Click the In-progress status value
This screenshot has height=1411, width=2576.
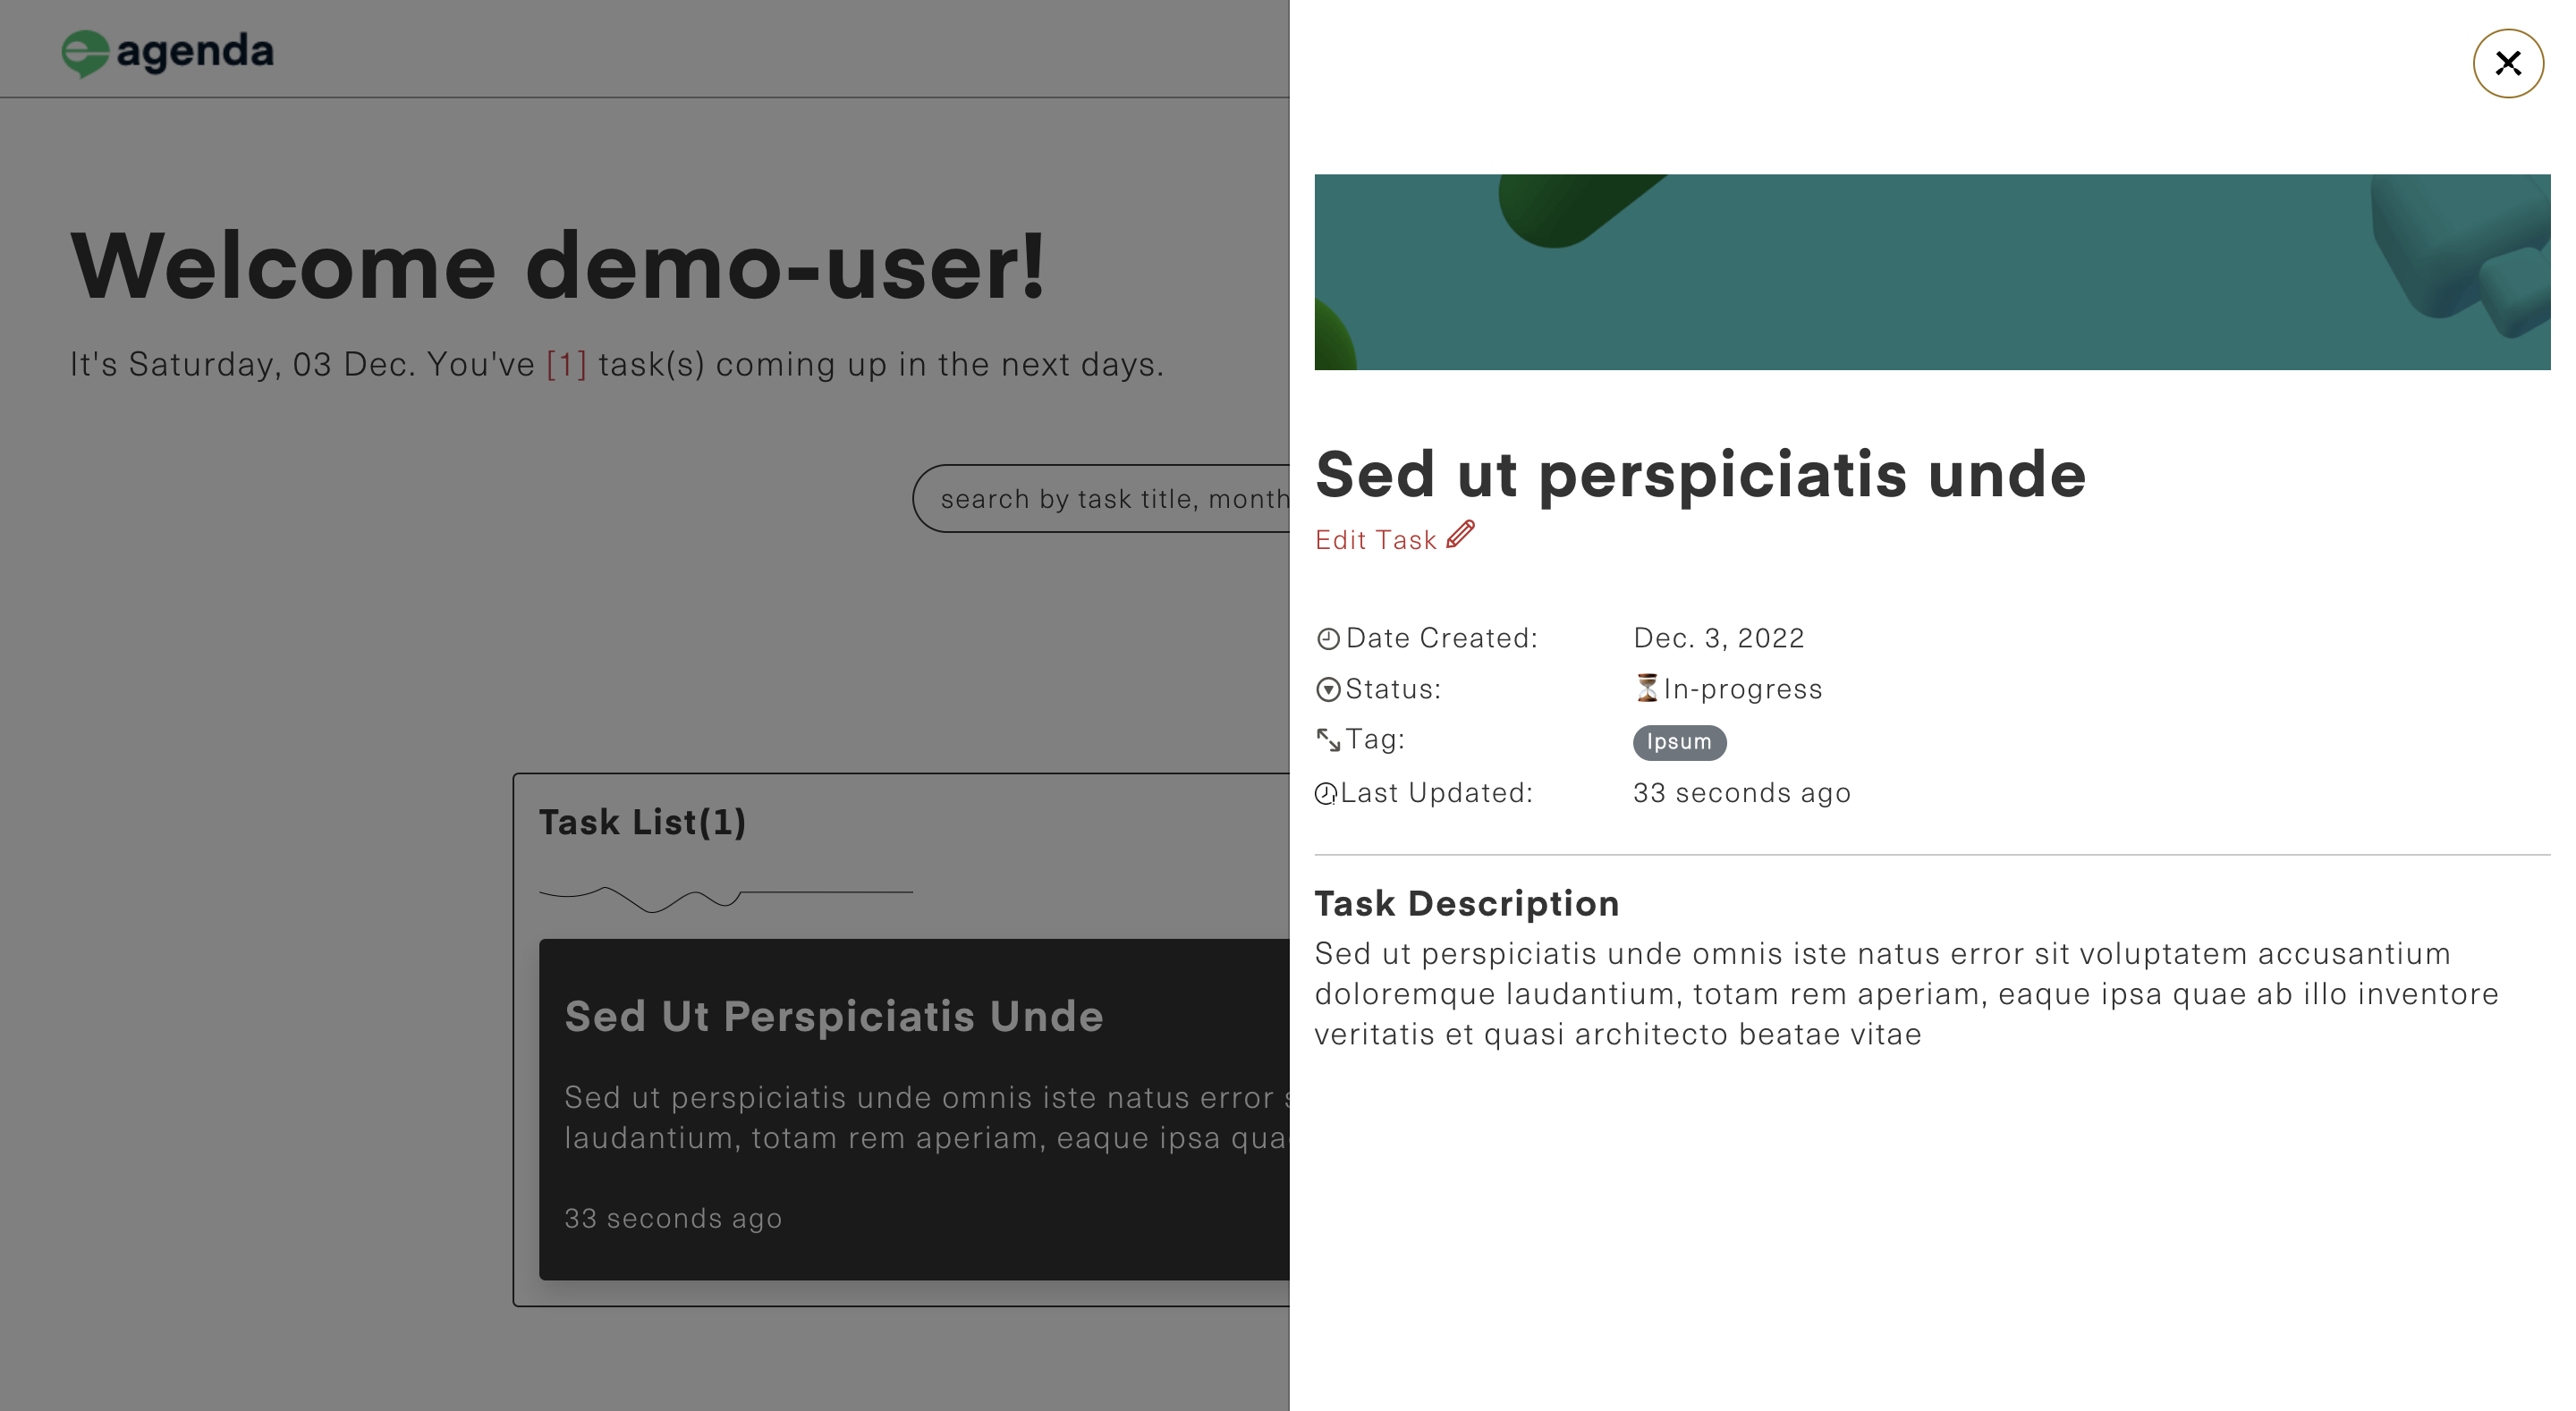click(1742, 689)
